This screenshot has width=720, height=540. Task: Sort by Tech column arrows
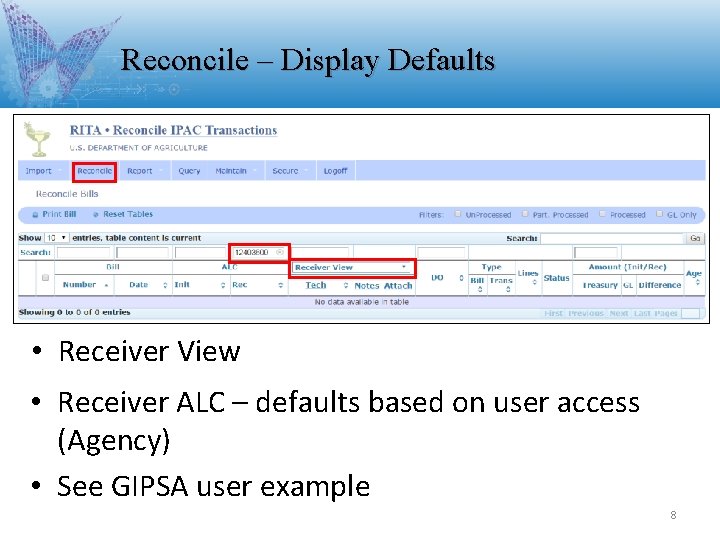click(x=346, y=285)
